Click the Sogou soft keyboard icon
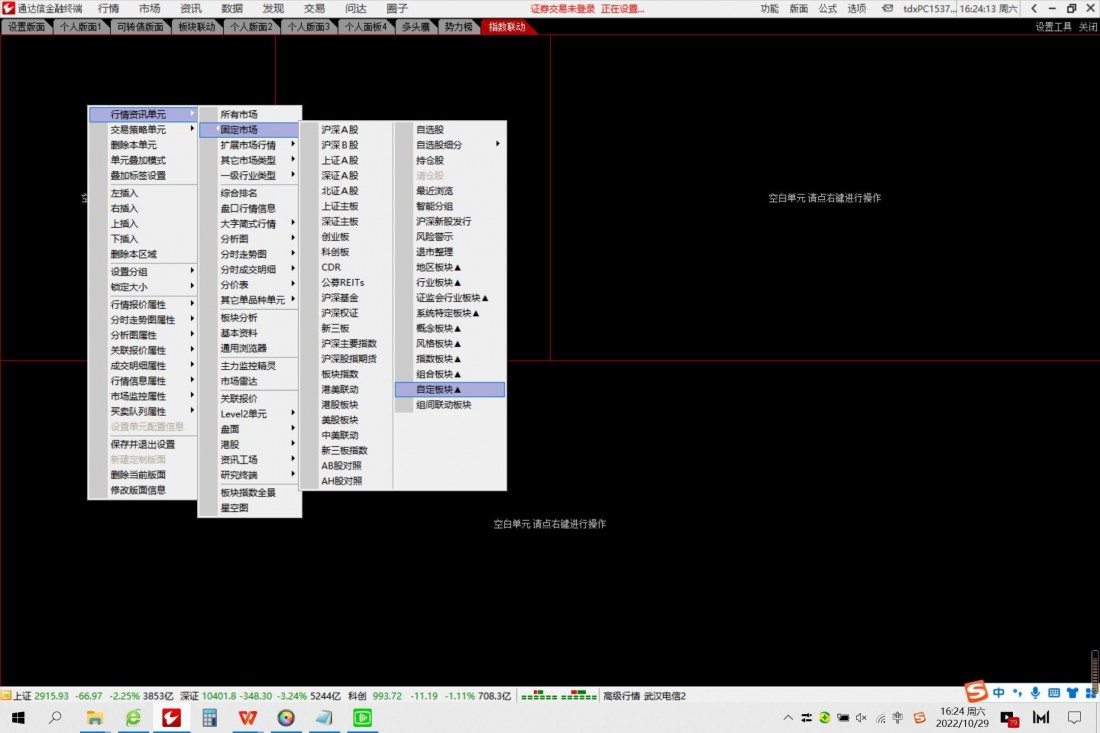The height and width of the screenshot is (733, 1100). point(1054,693)
